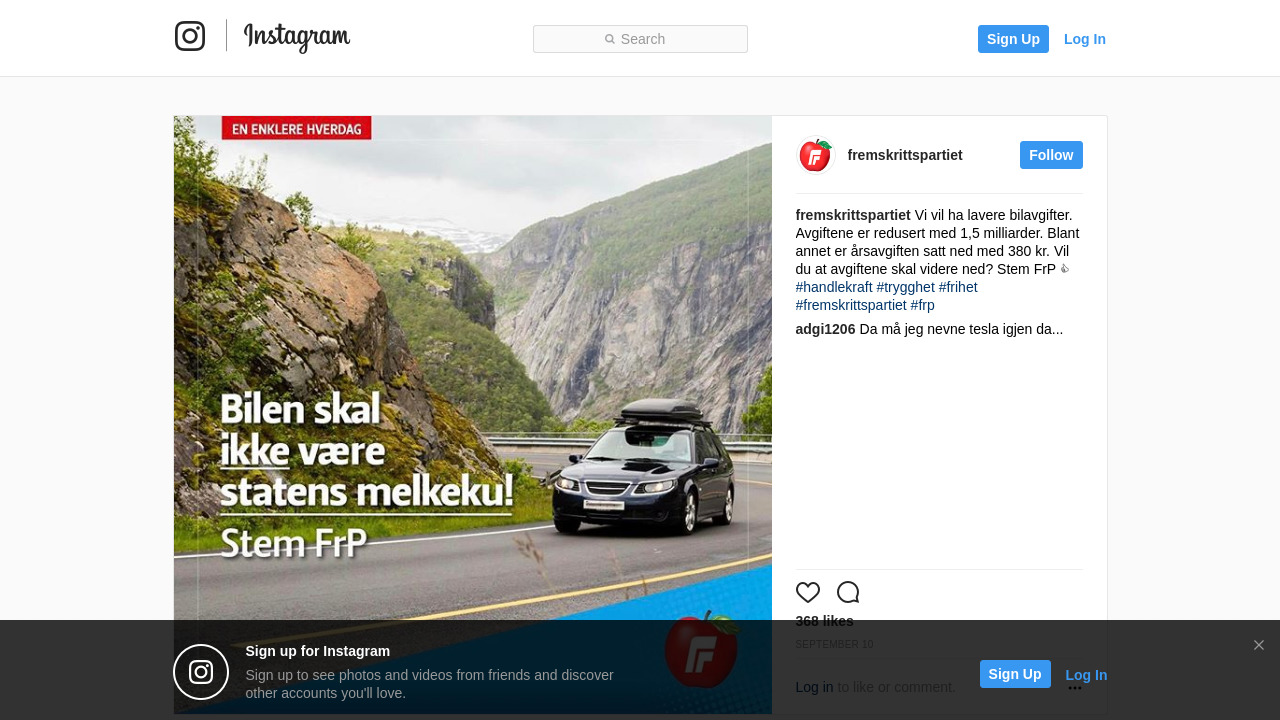Click the Instagram camera logo icon

[x=190, y=36]
